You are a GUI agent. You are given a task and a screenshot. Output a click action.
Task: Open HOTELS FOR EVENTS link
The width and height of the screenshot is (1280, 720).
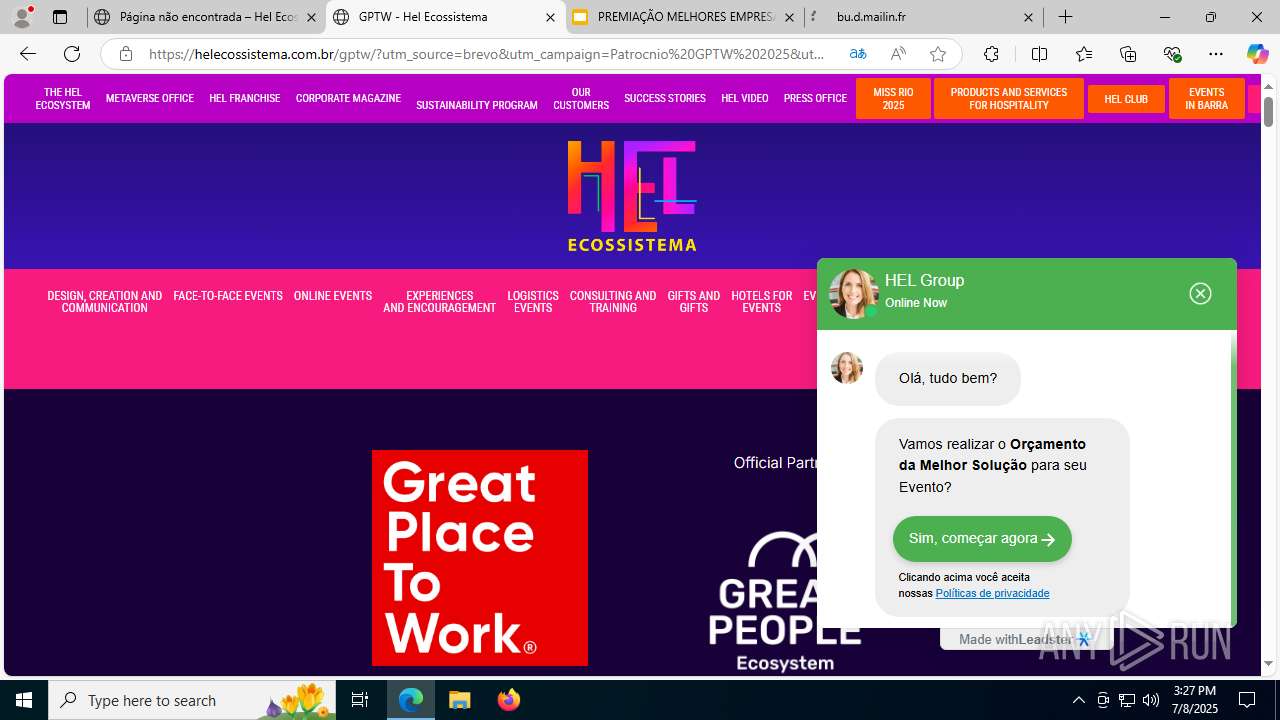click(x=762, y=302)
